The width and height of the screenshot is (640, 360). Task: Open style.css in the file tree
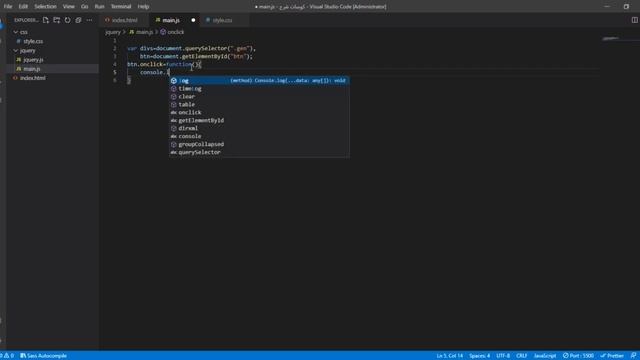coord(33,41)
